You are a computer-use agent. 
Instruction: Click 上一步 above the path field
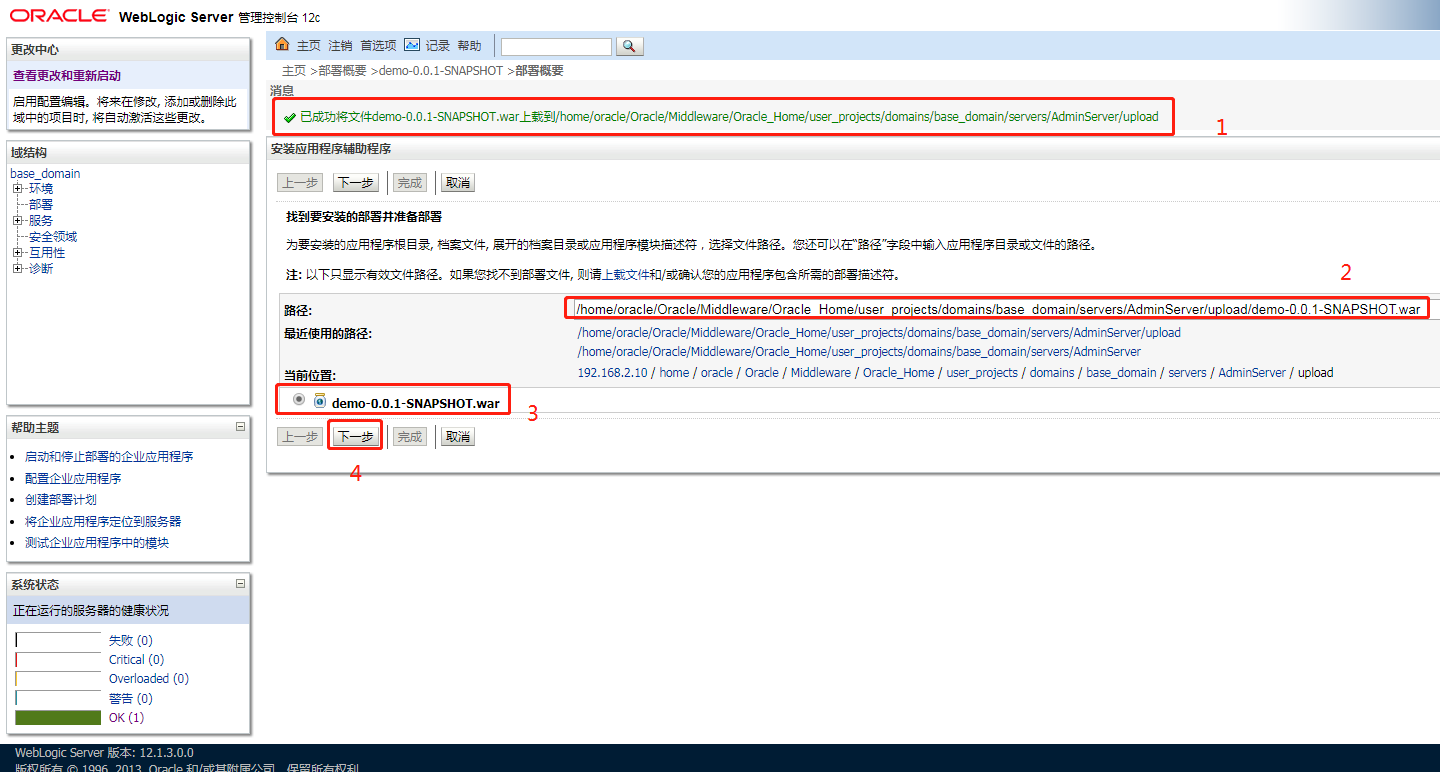pos(300,183)
